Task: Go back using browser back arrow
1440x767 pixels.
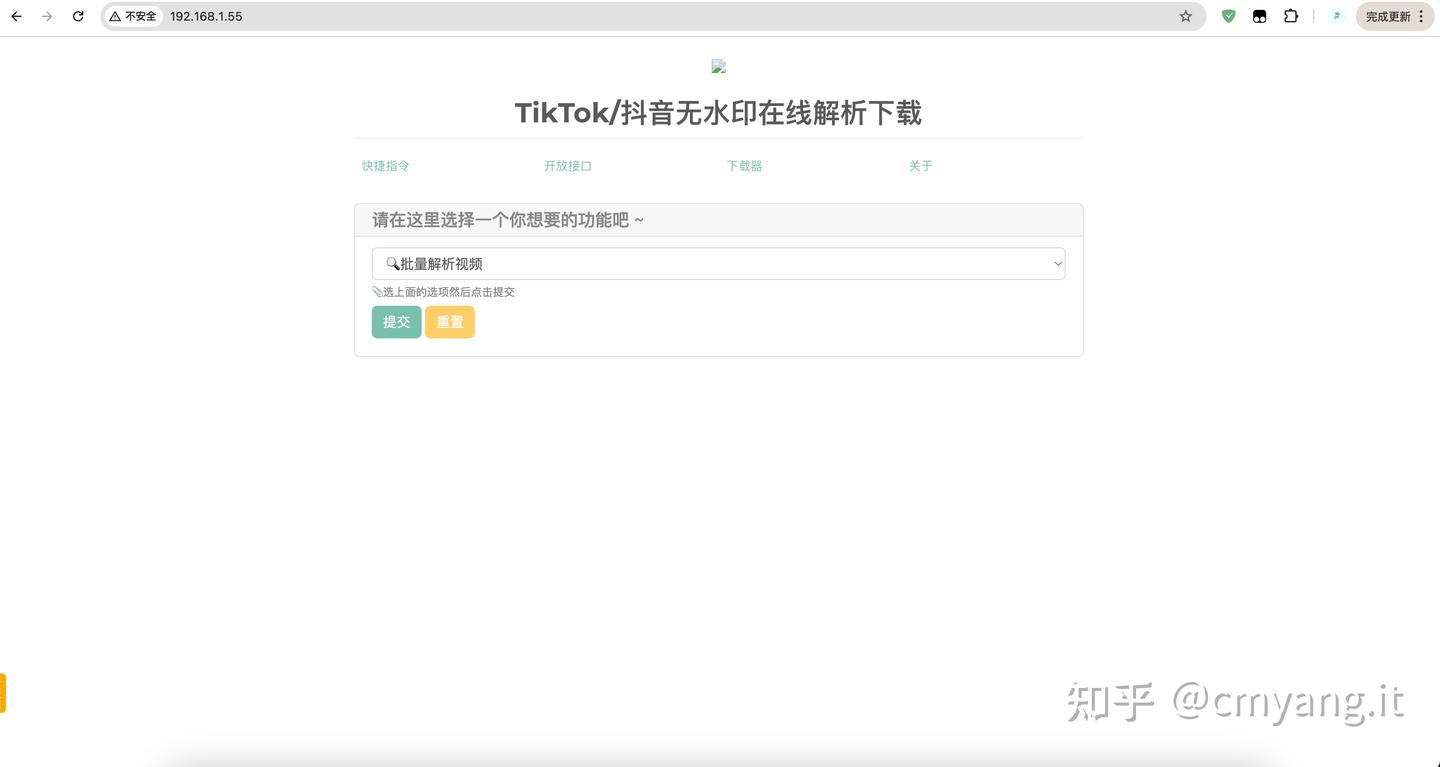Action: pyautogui.click(x=16, y=16)
